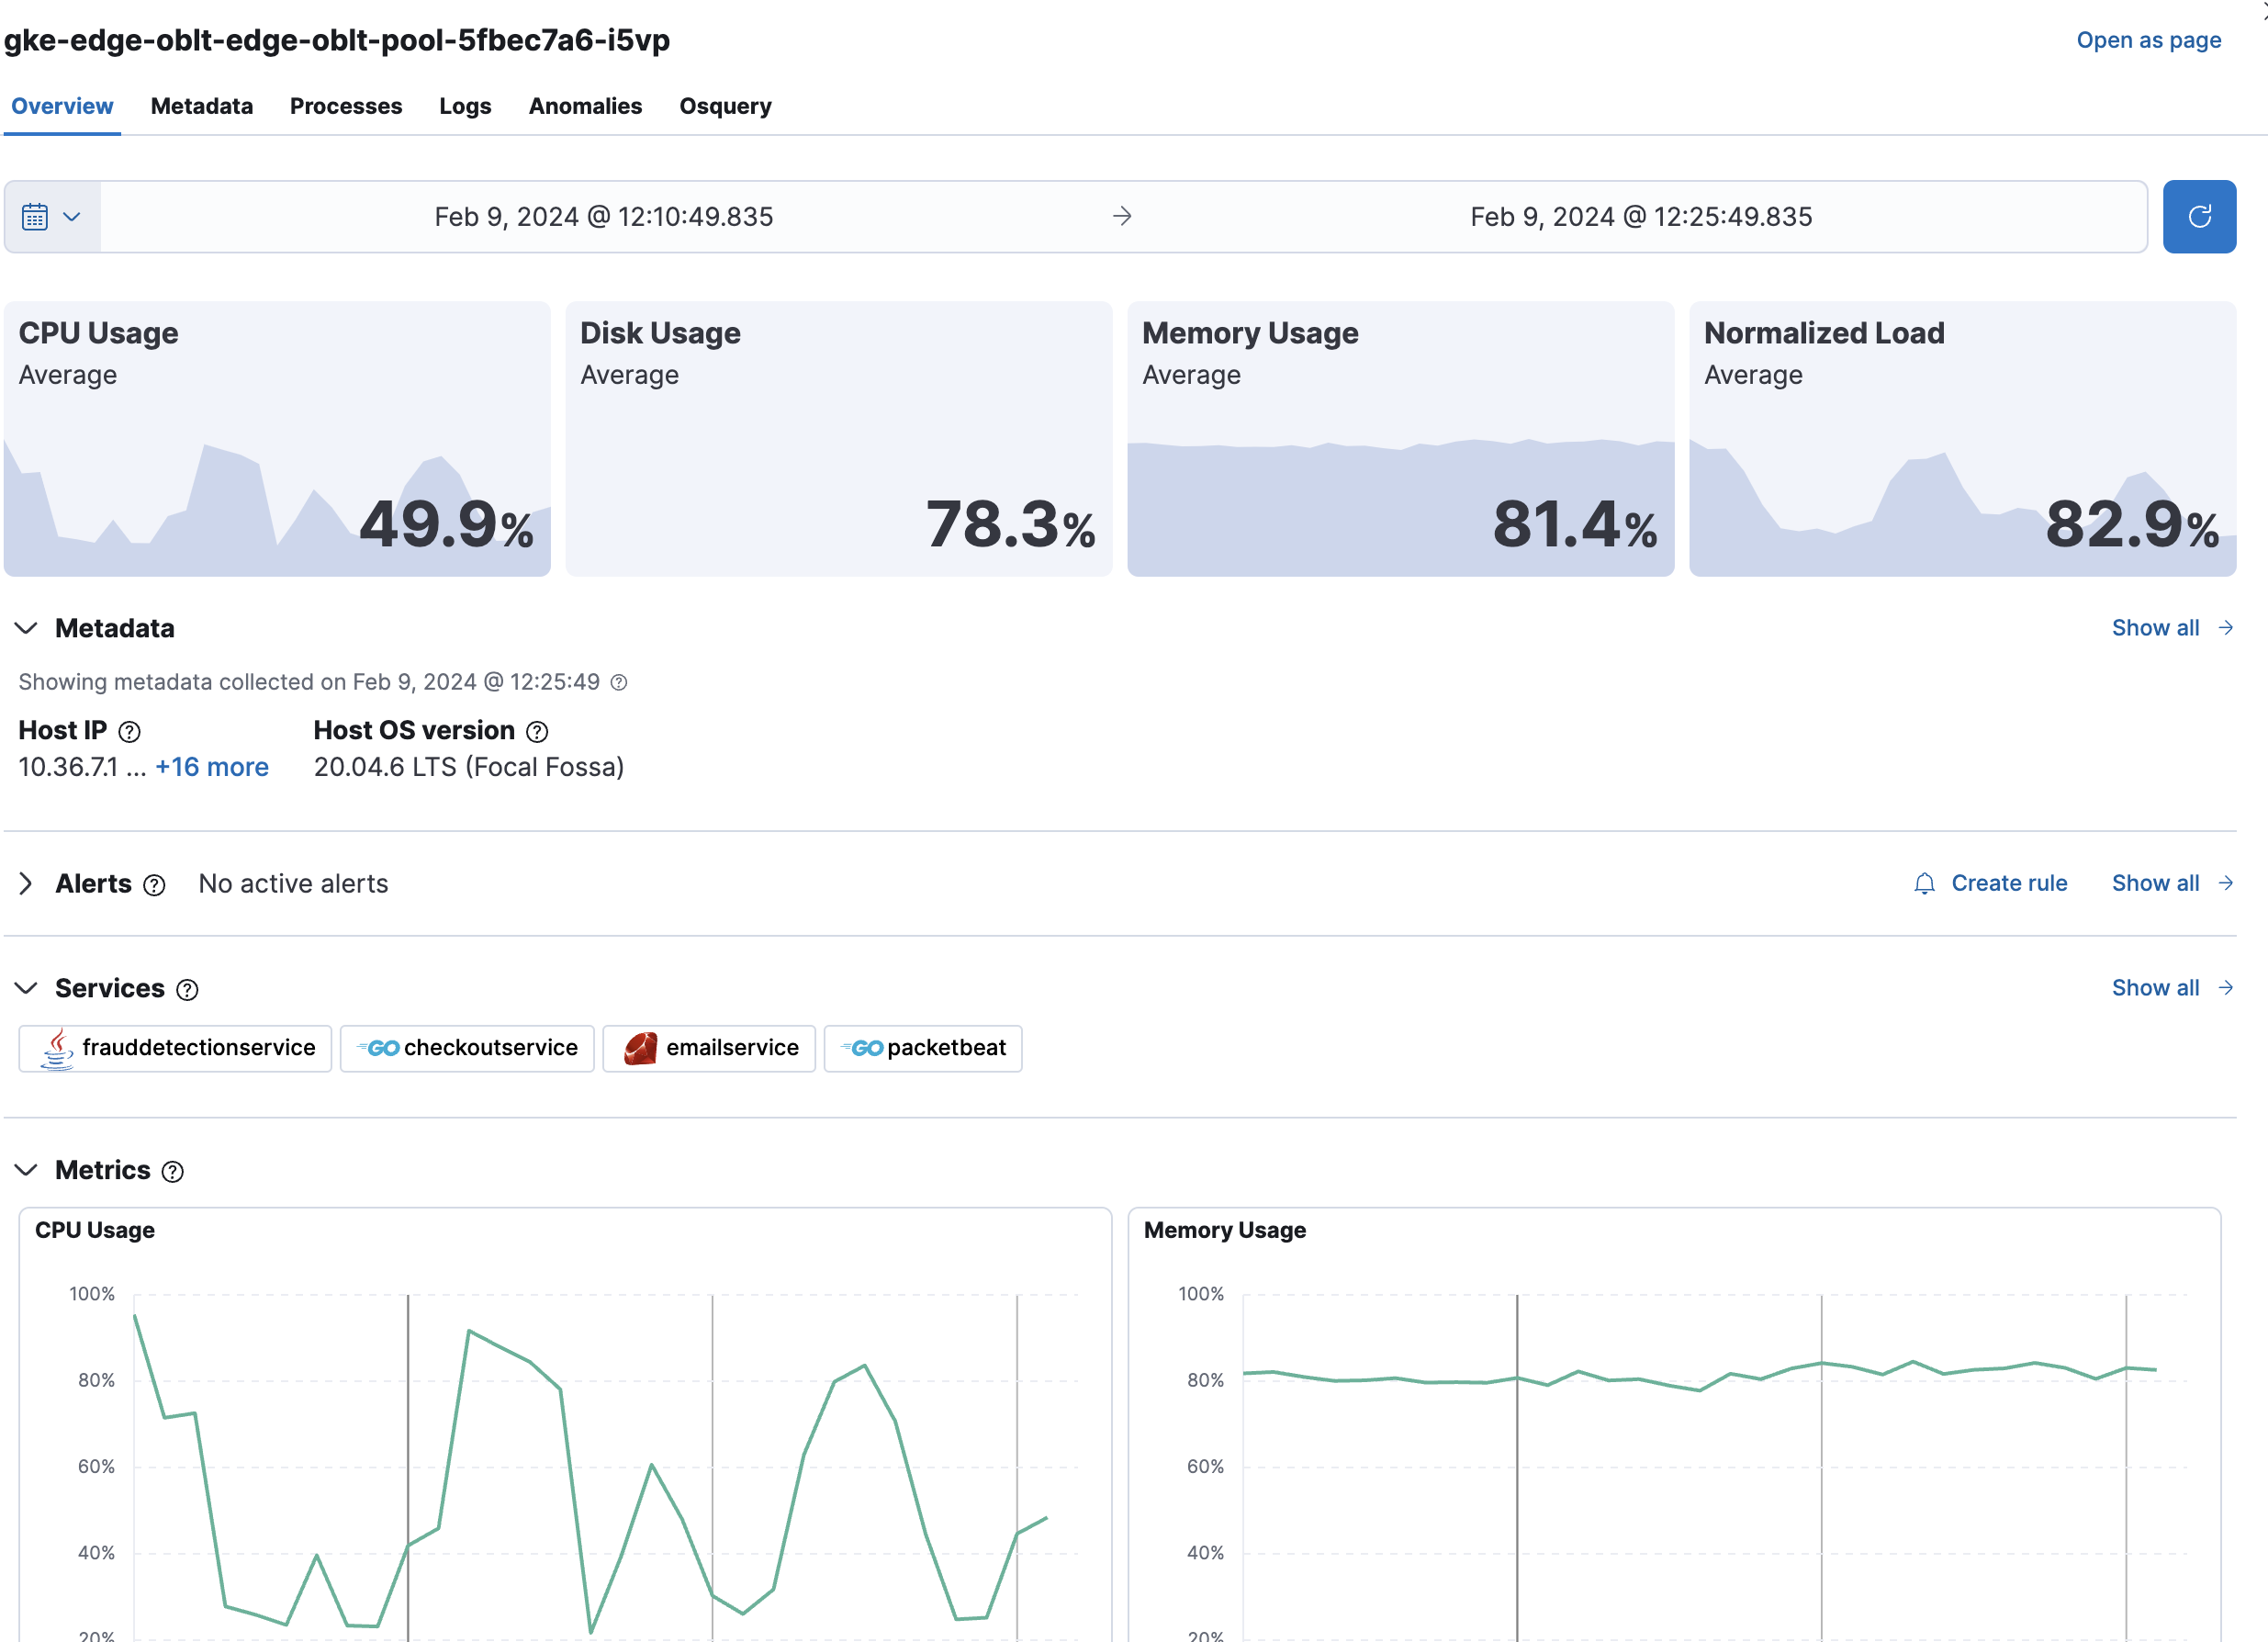
Task: Expand the Alerts section
Action: point(27,884)
